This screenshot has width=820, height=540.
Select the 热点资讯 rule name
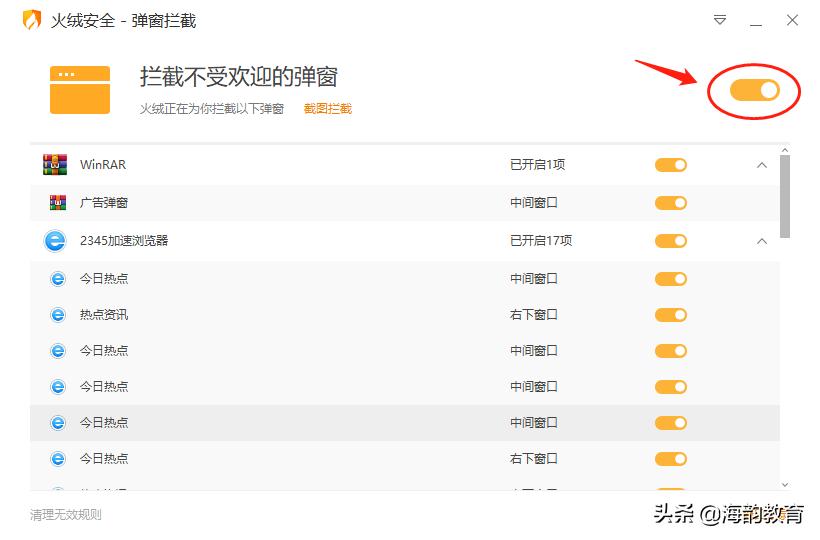point(104,315)
